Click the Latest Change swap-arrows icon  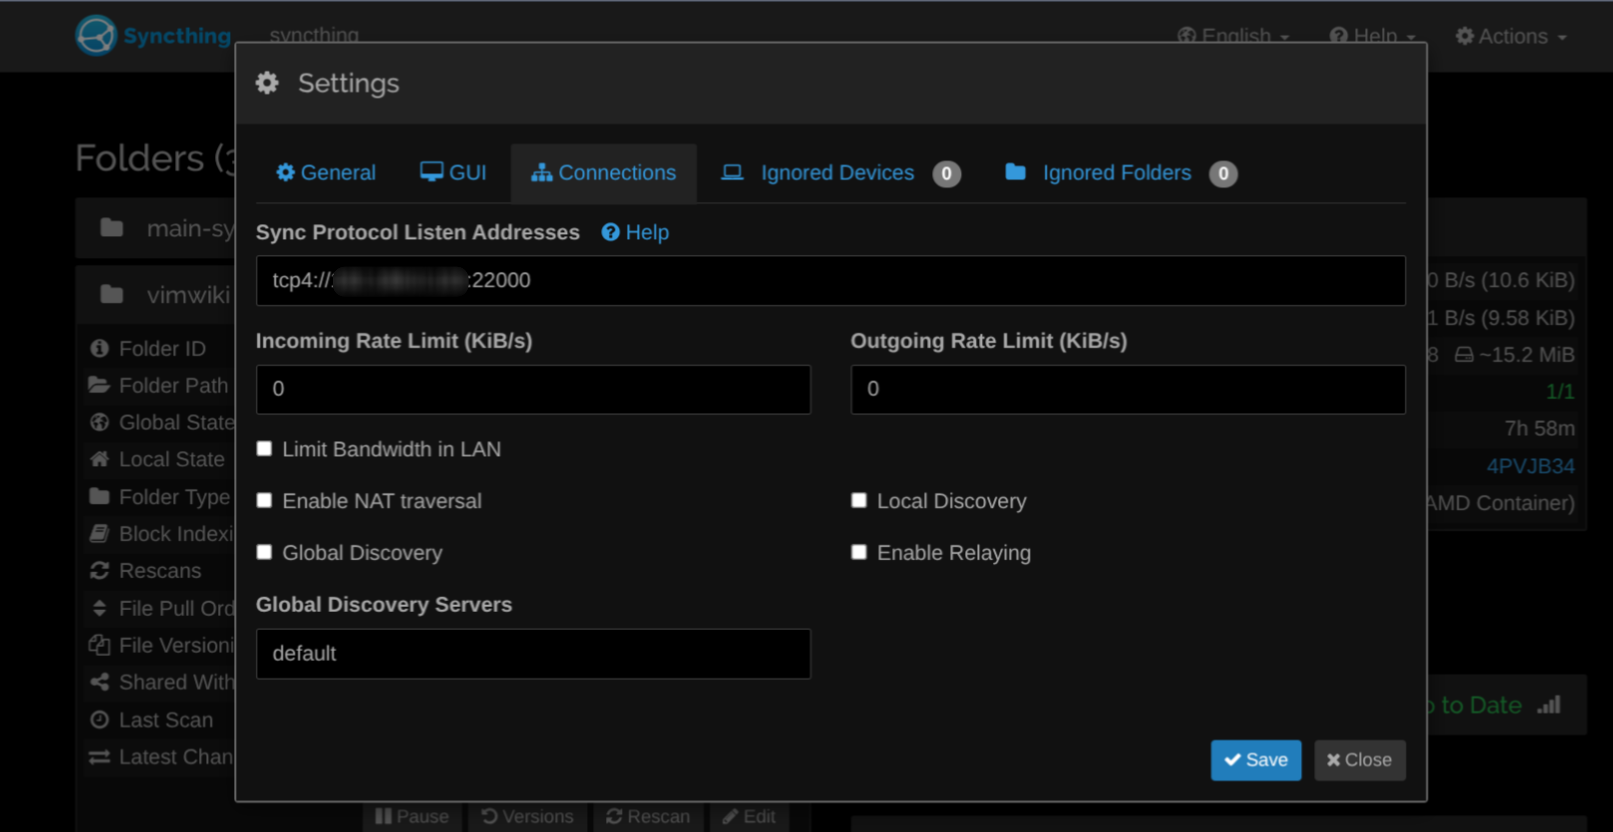(99, 757)
